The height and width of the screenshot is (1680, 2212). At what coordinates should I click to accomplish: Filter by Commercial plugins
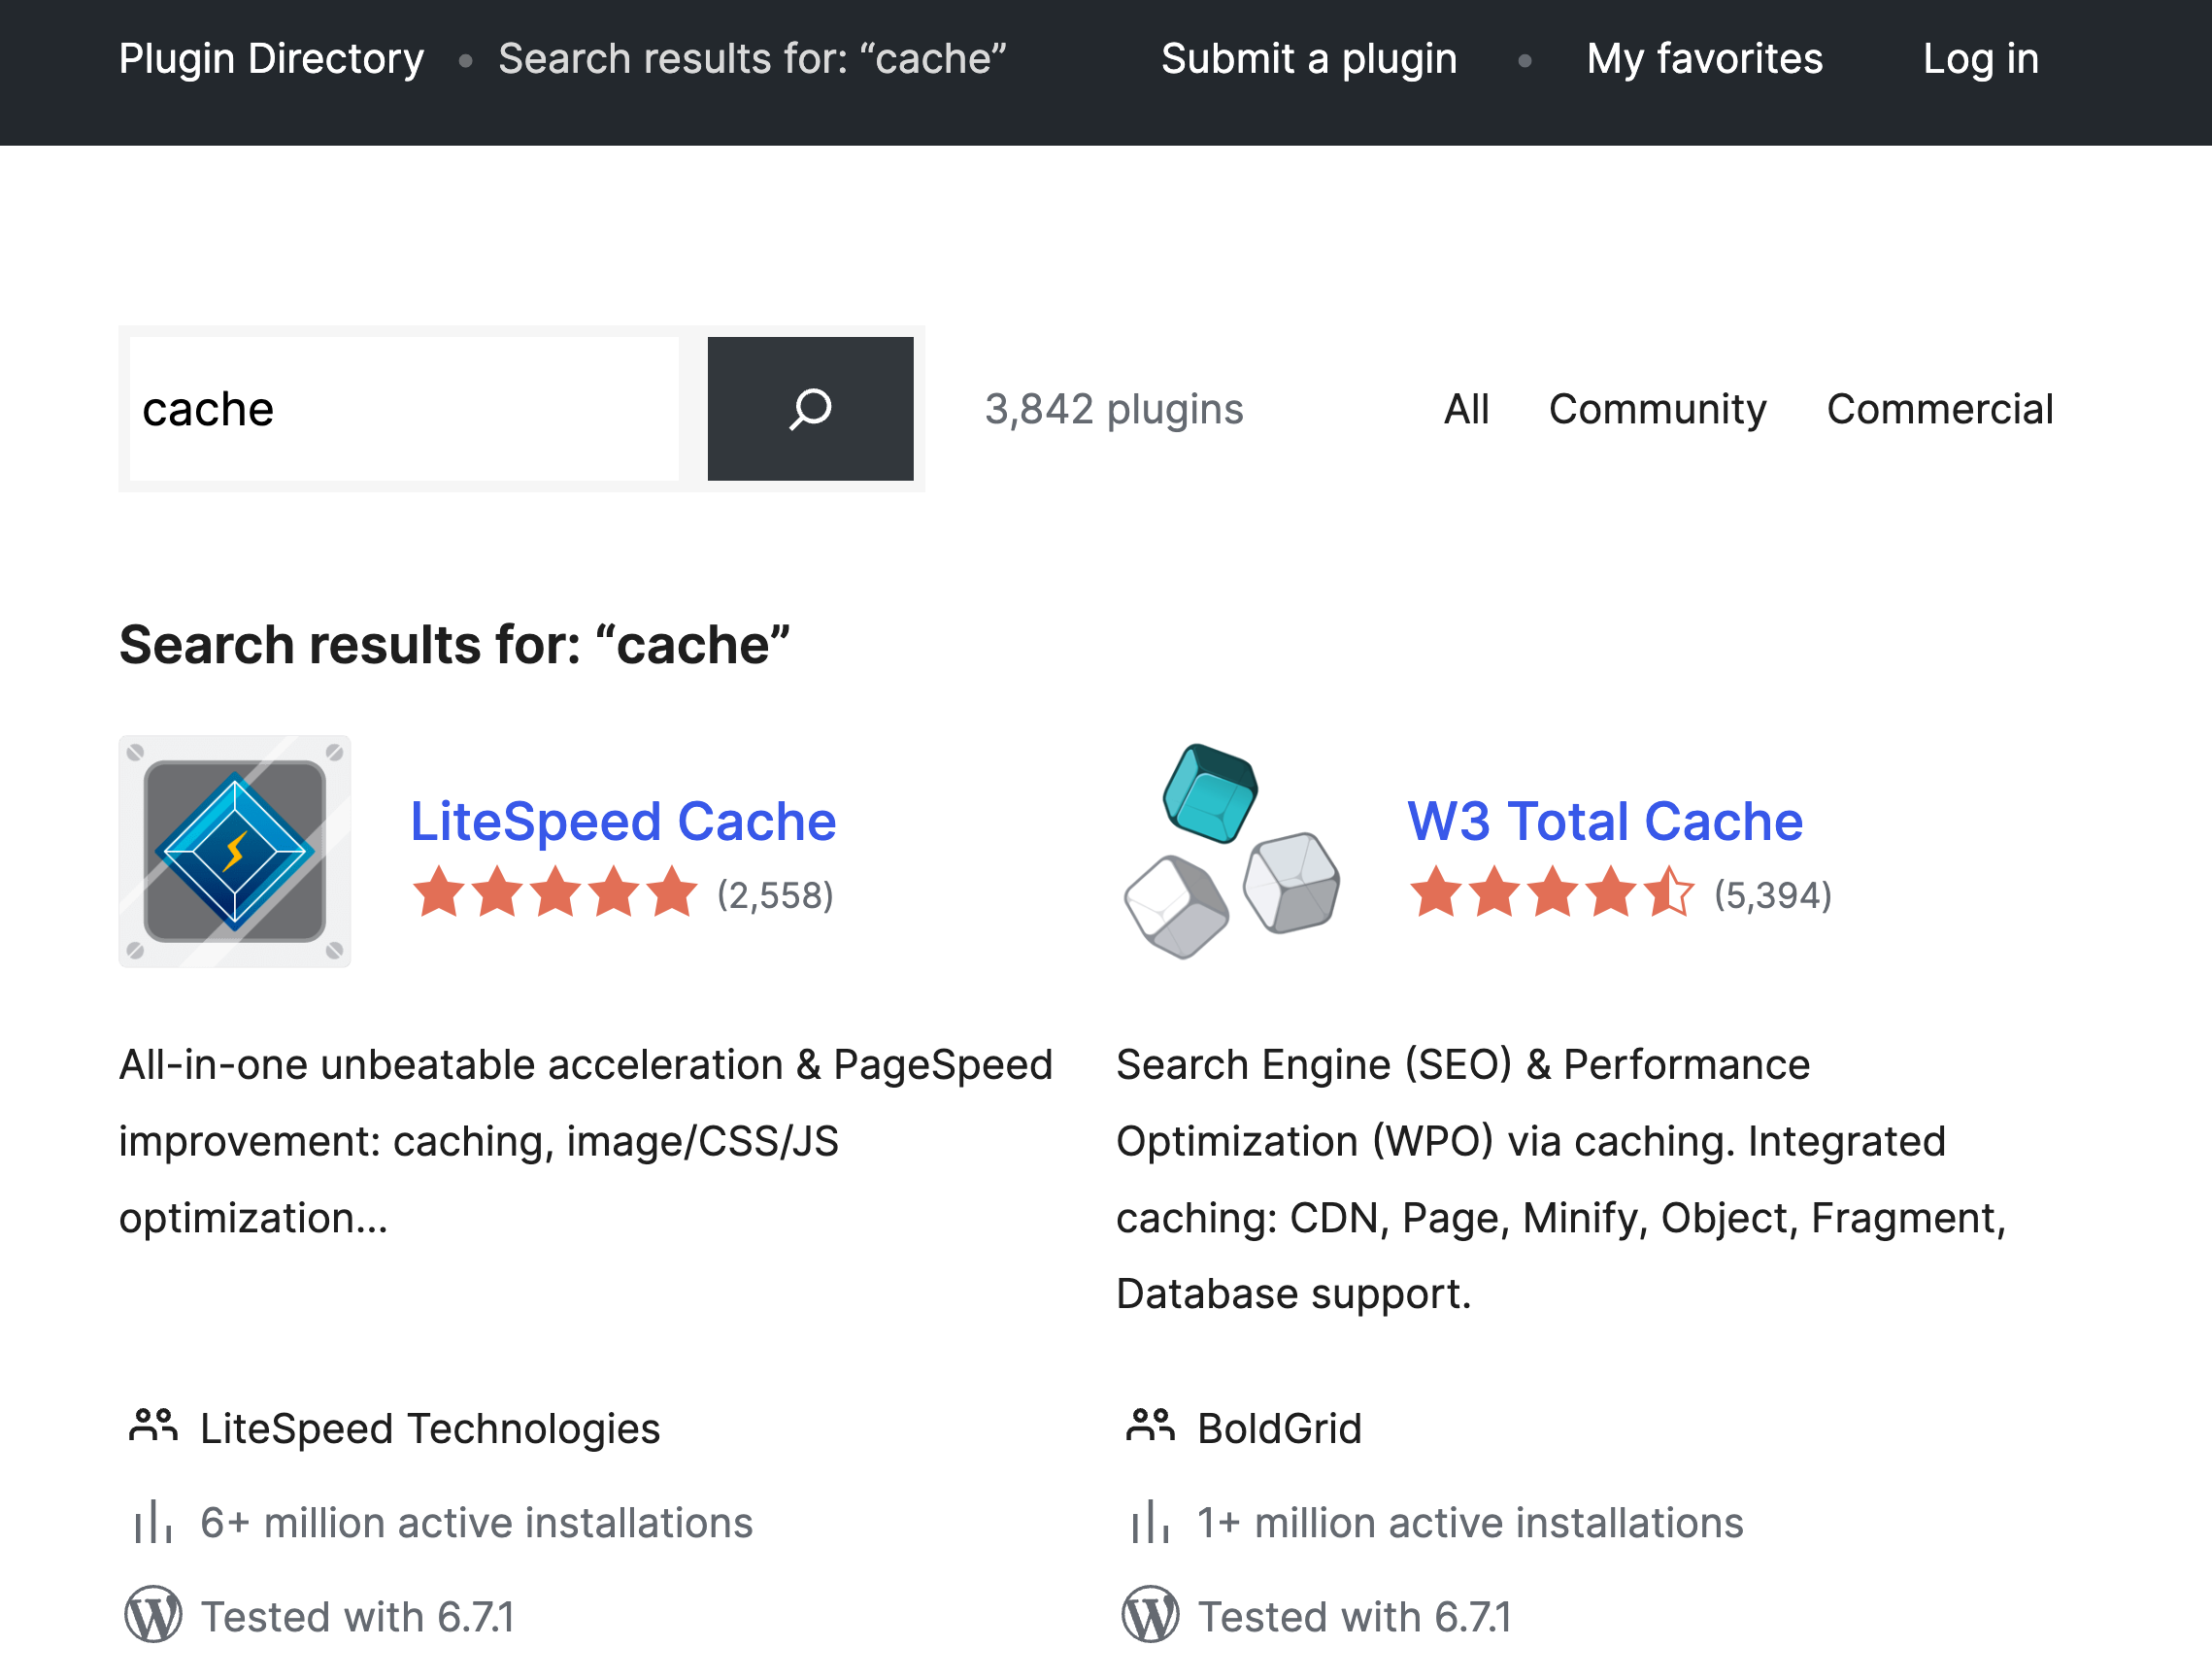1939,409
